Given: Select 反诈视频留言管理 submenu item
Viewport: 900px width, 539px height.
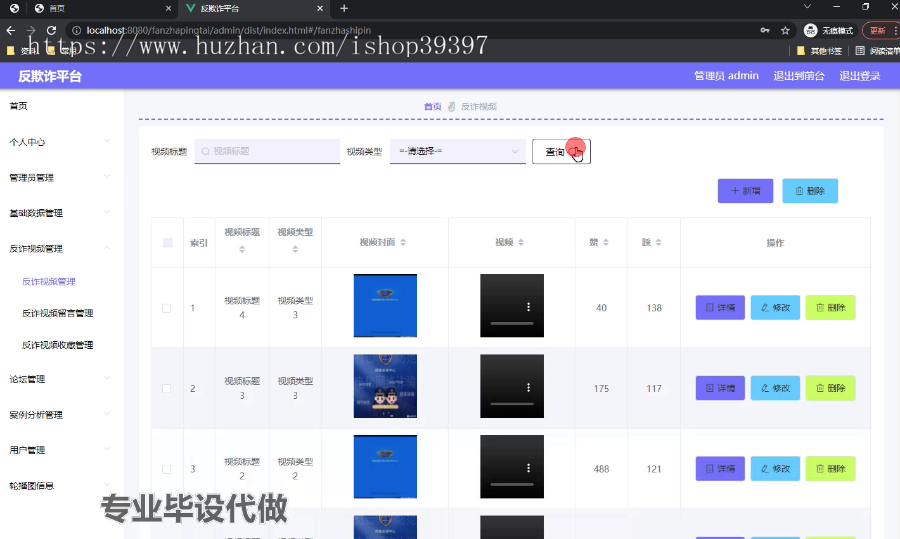Looking at the screenshot, I should pos(57,313).
